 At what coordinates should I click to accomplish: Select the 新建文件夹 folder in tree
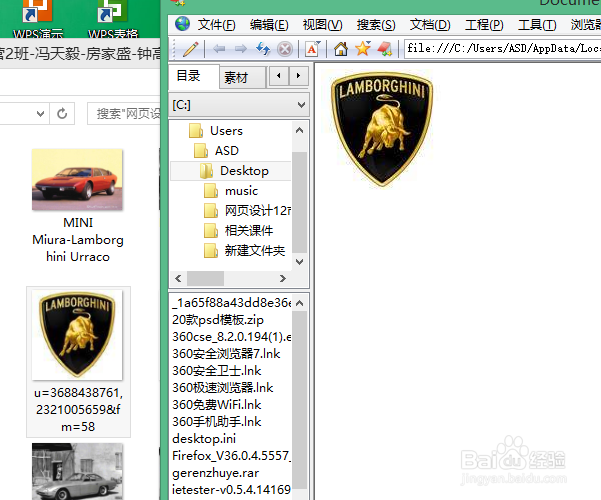(245, 250)
